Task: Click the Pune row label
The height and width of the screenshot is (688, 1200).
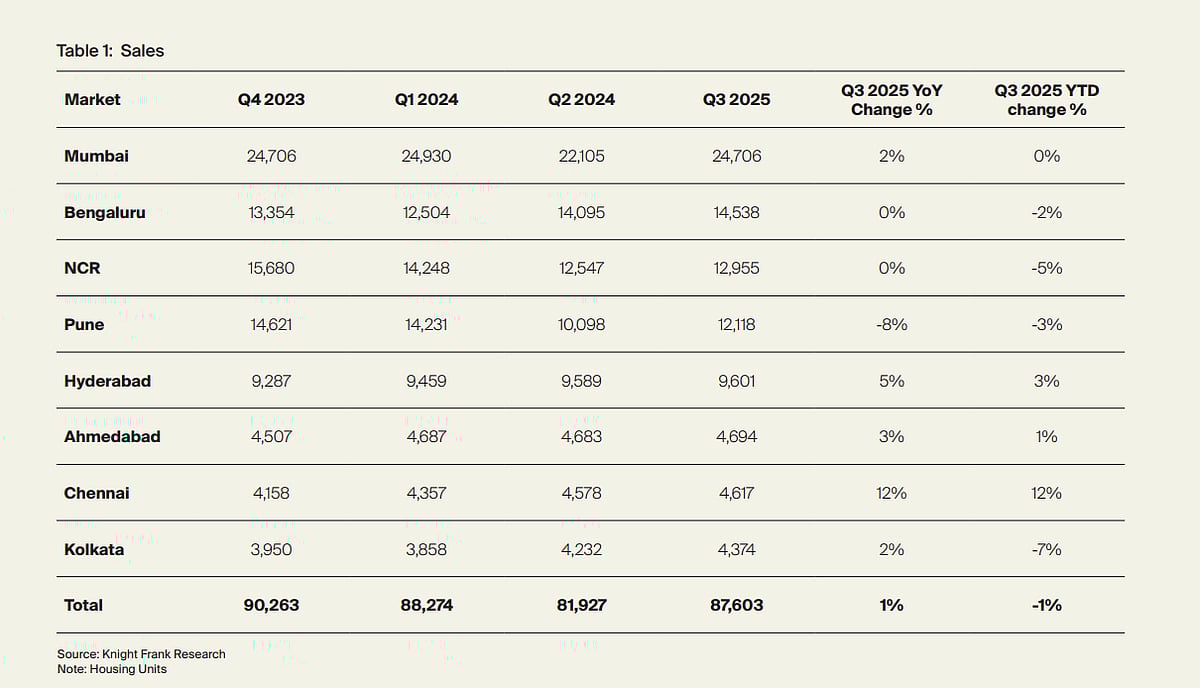Action: point(84,324)
